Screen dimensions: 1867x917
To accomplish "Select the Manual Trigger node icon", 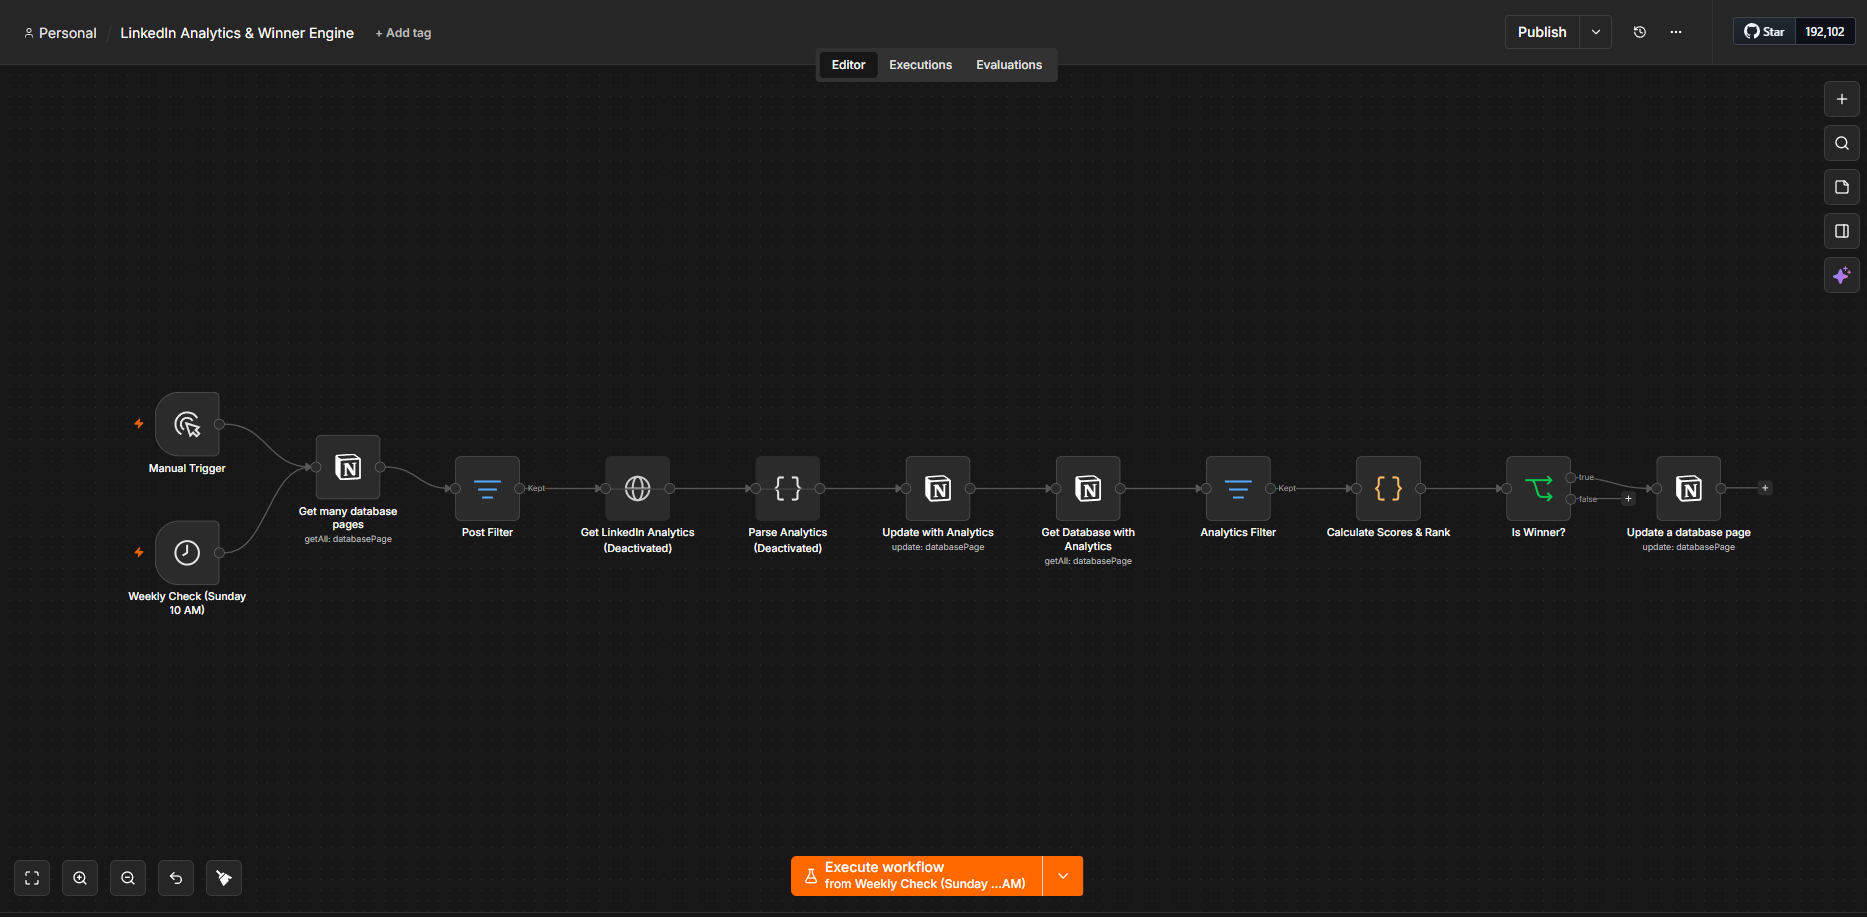I will pyautogui.click(x=187, y=424).
